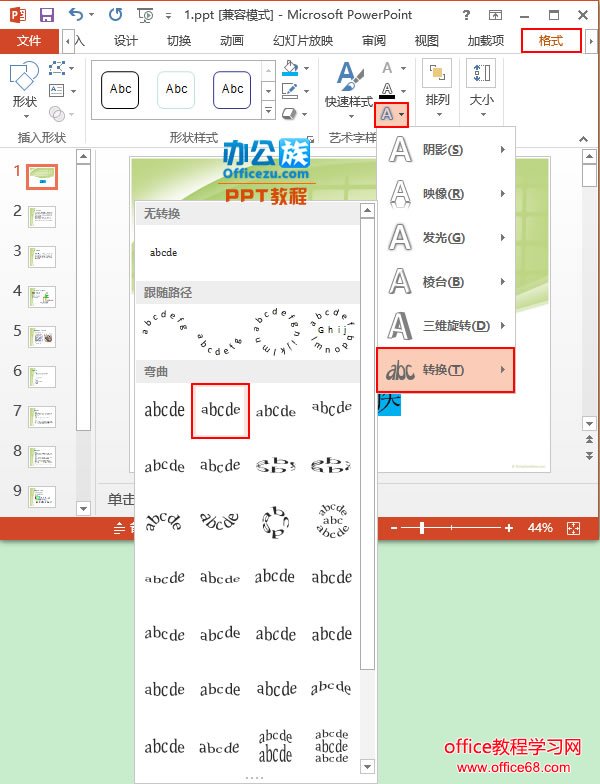Open the Glow (发光) submenu
Image resolution: width=600 pixels, height=784 pixels.
(446, 238)
